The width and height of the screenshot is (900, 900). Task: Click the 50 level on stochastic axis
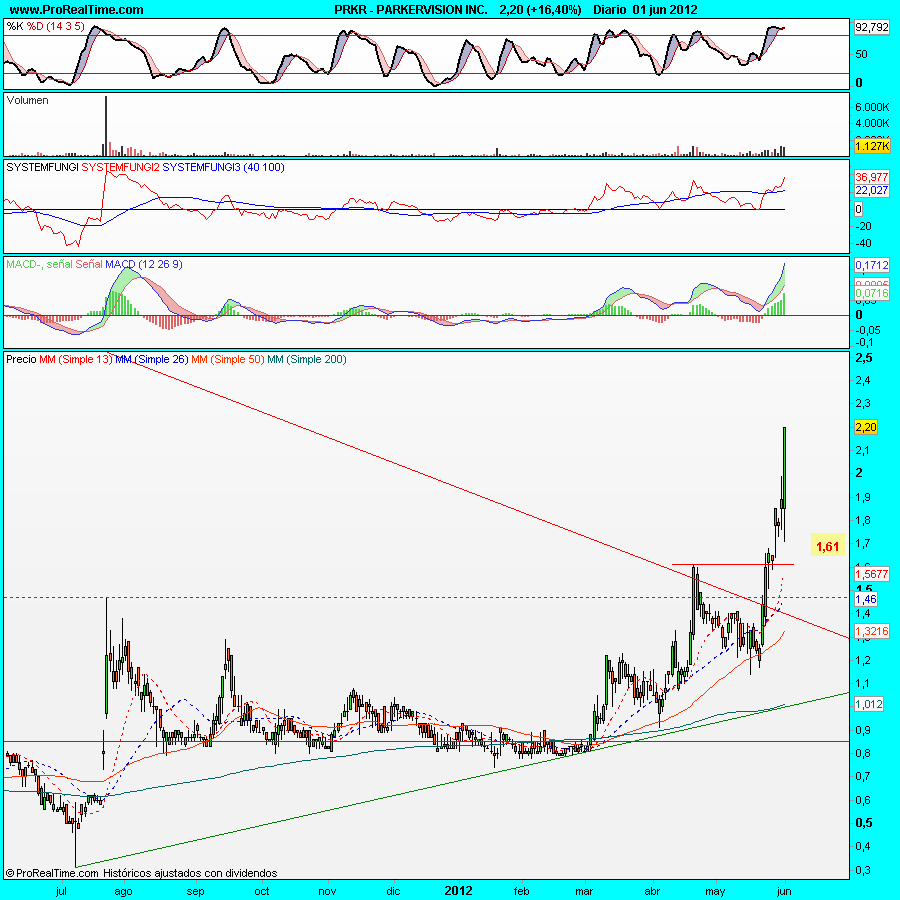point(861,55)
